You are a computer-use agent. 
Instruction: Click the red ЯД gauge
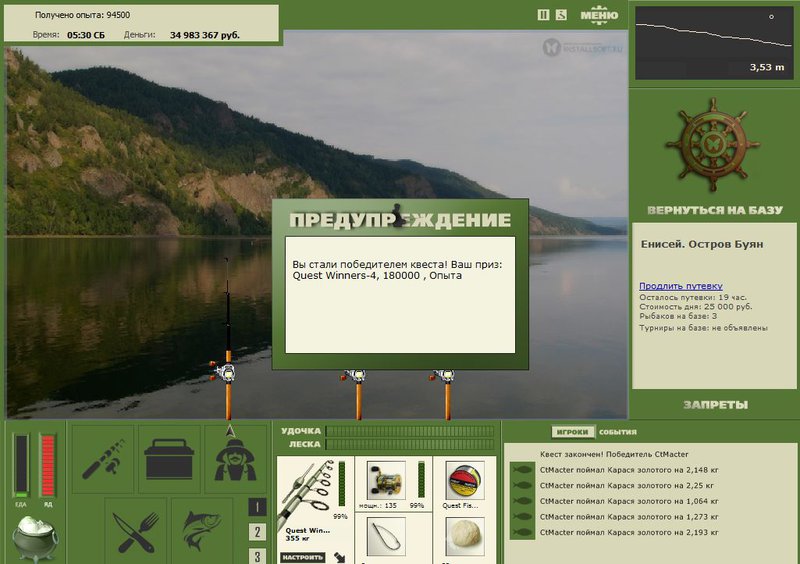click(47, 465)
